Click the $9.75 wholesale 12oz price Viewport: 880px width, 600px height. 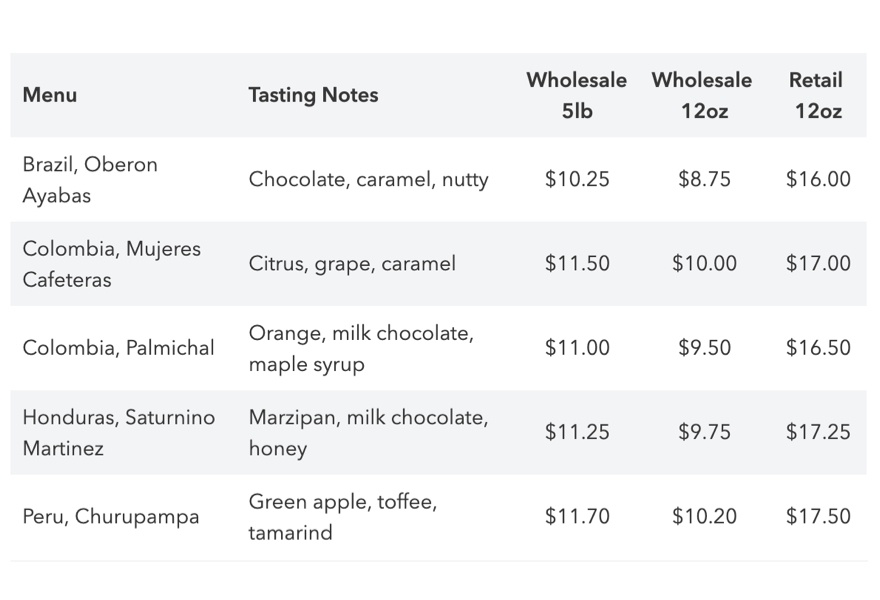704,432
